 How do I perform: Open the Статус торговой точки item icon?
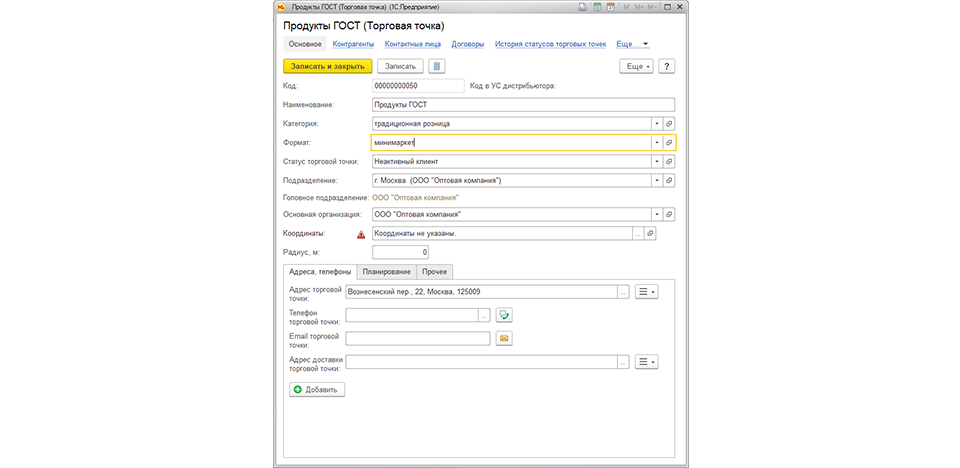tap(669, 162)
